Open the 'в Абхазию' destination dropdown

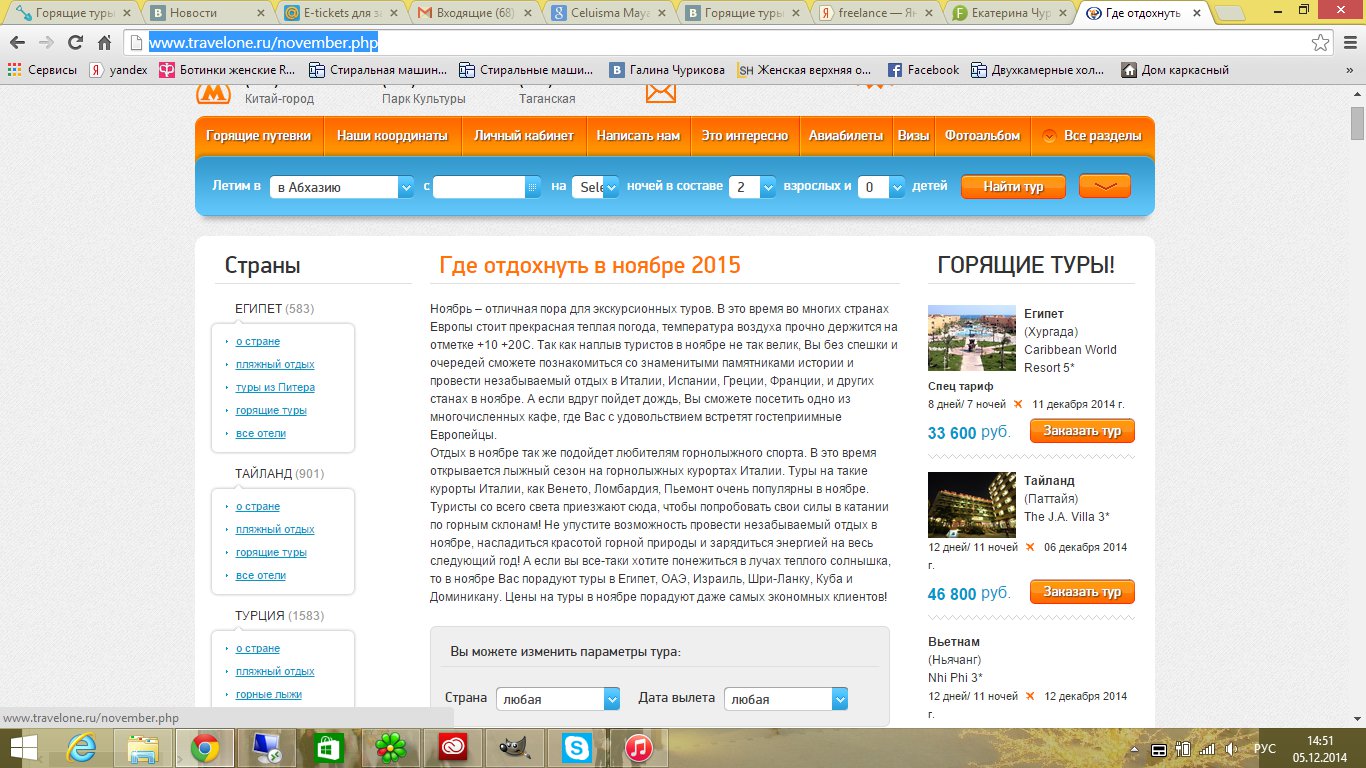(x=342, y=187)
